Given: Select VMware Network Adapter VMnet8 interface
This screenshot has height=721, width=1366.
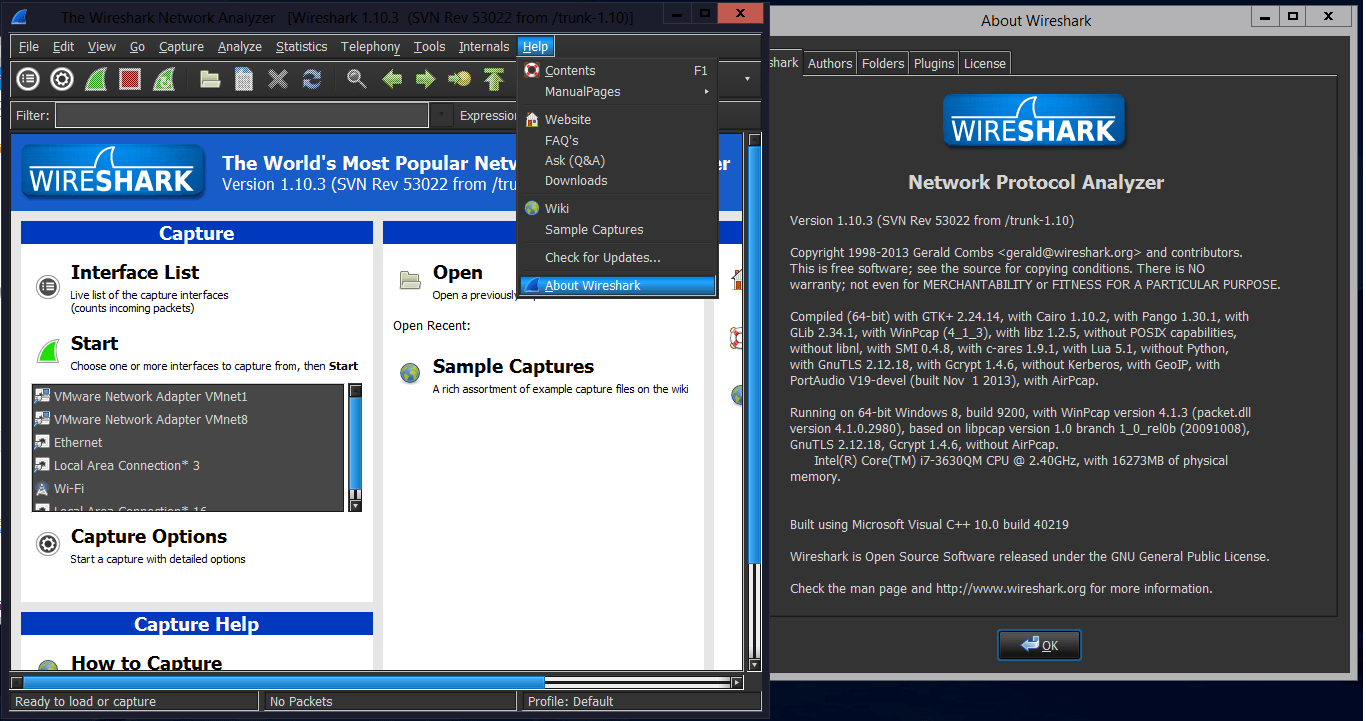Looking at the screenshot, I should point(190,420).
